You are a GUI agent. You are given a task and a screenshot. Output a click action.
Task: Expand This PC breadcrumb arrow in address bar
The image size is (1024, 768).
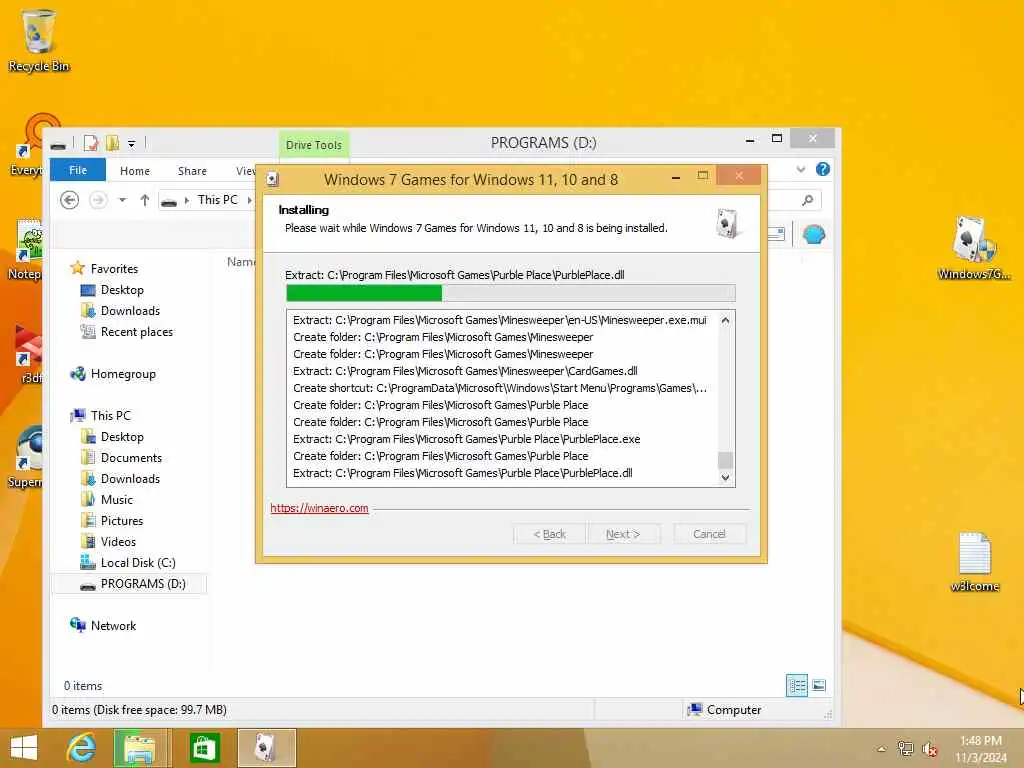[249, 200]
